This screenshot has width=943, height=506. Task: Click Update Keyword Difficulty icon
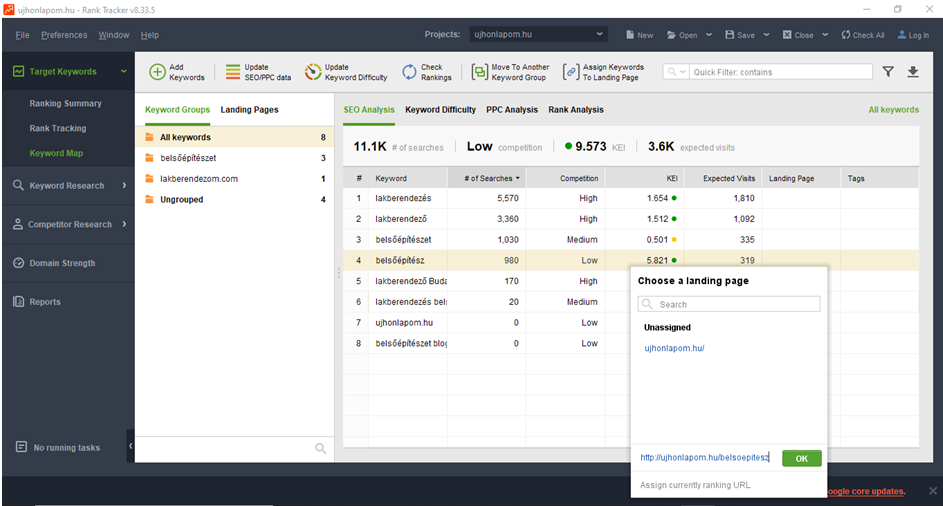pos(313,72)
